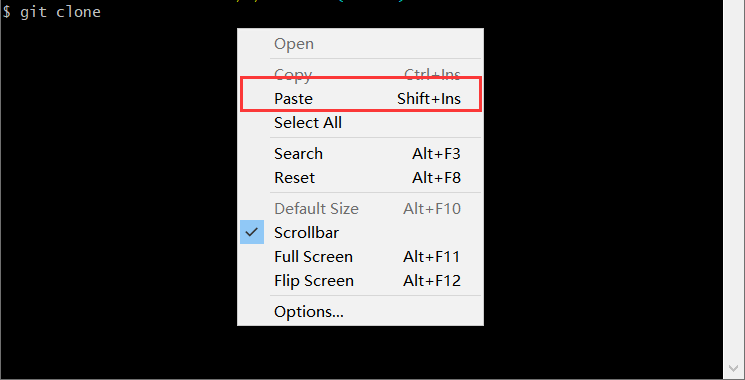Enable Full Screen mode from menu
Screen dimensions: 745x380
(x=361, y=257)
